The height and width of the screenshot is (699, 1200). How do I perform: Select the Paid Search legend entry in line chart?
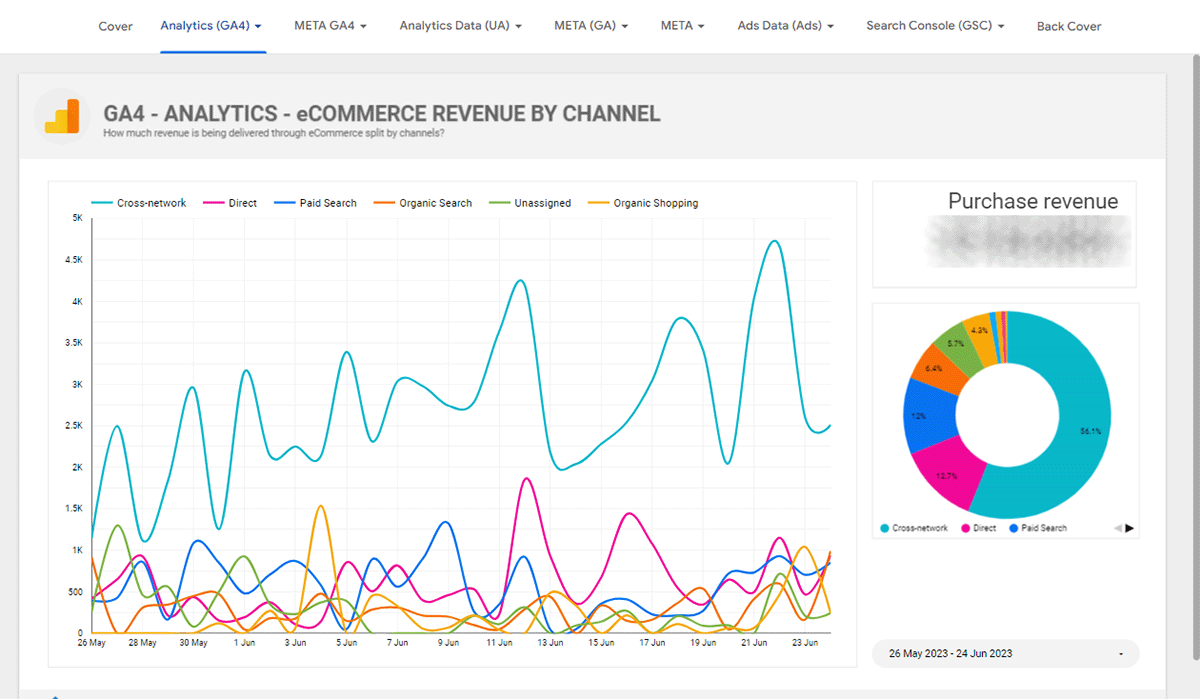coord(315,203)
